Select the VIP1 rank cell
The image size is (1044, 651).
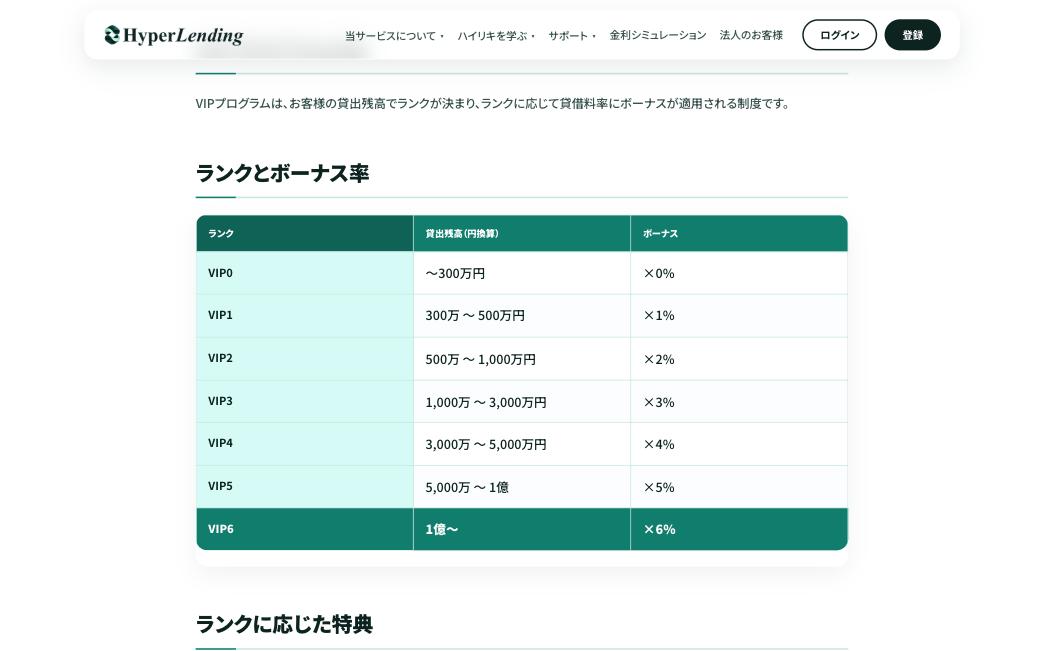coord(305,316)
